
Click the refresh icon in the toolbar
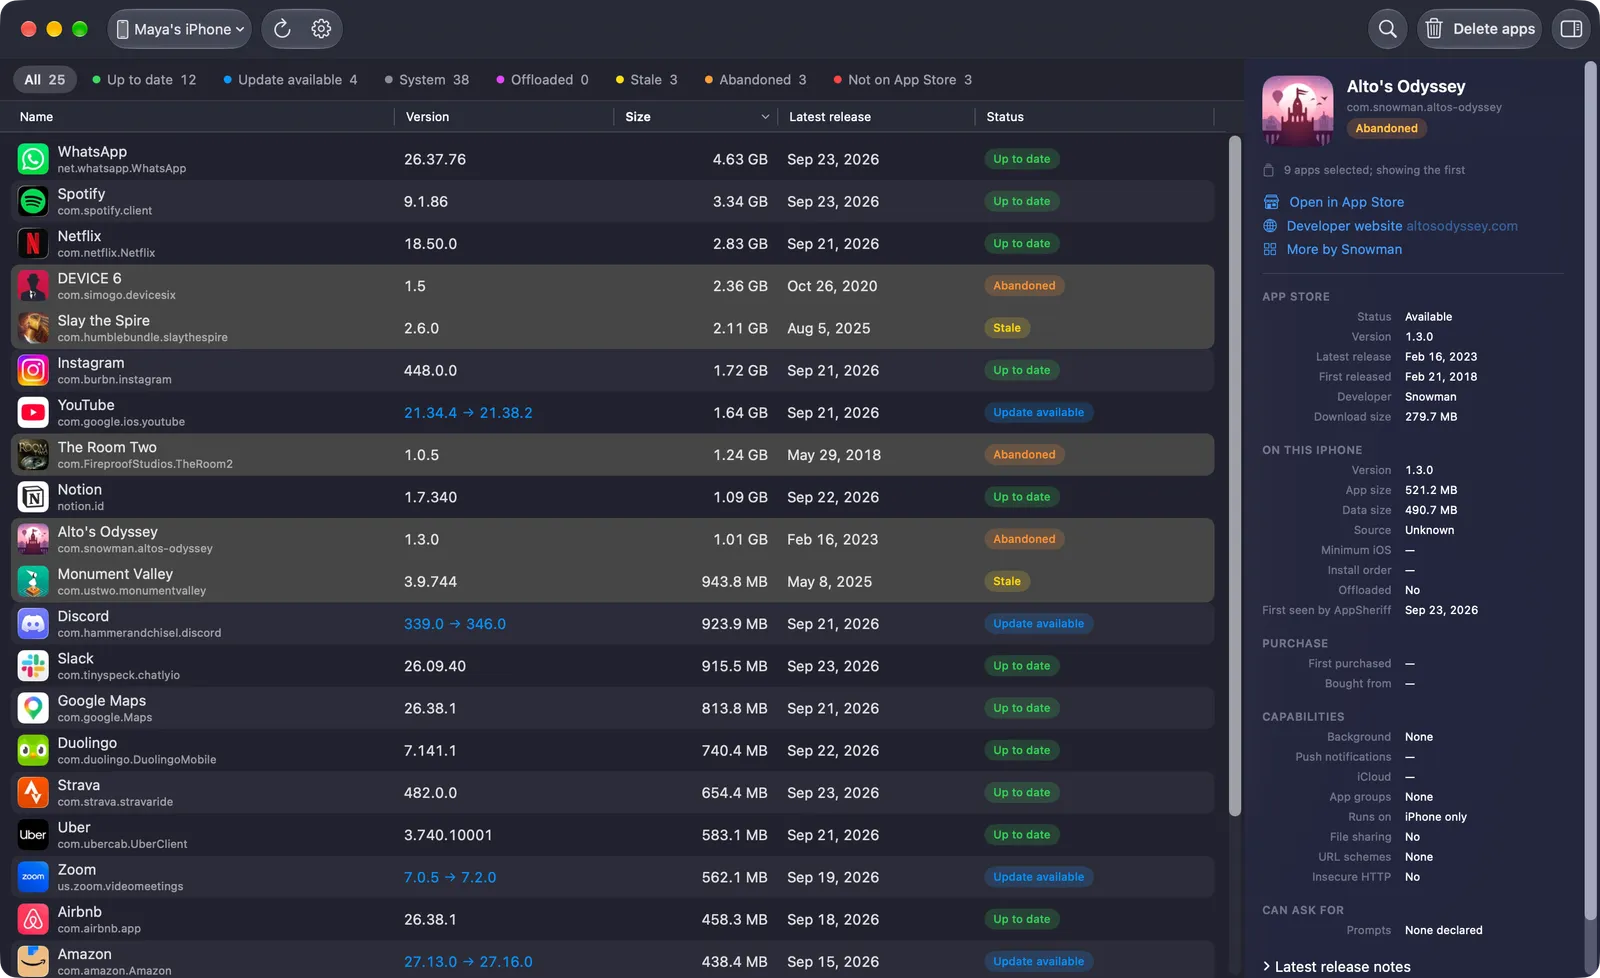click(283, 29)
